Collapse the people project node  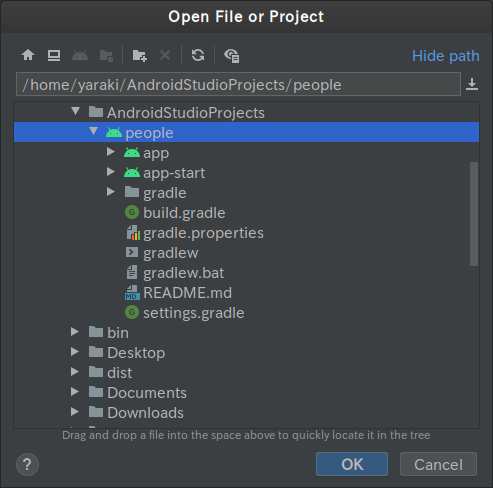click(94, 131)
